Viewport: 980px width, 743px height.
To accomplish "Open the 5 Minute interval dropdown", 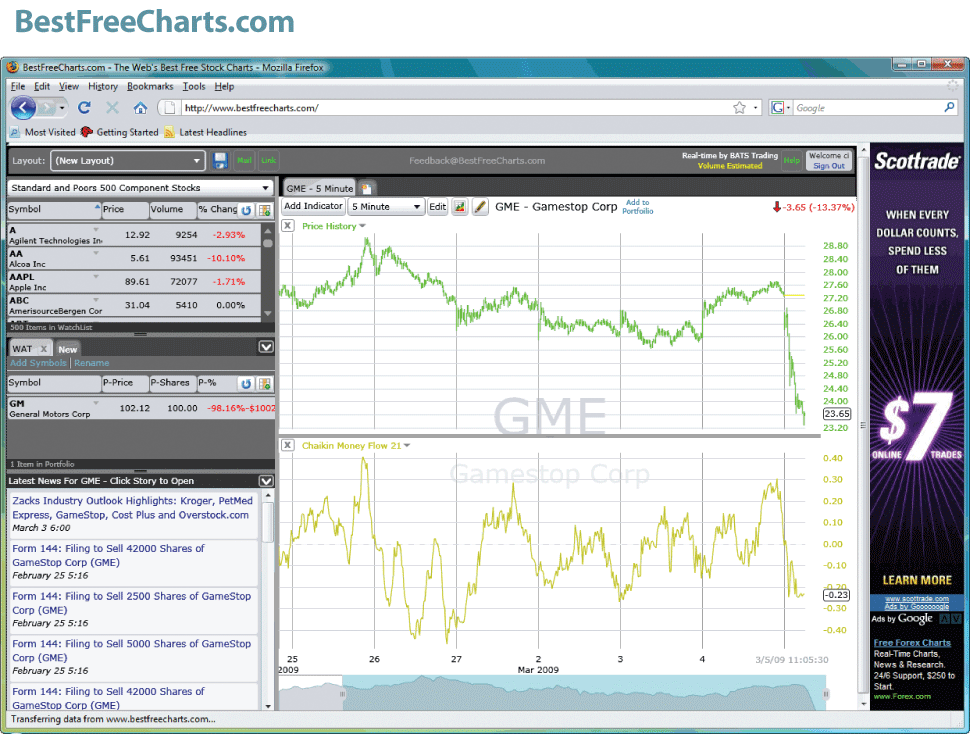I will 386,207.
